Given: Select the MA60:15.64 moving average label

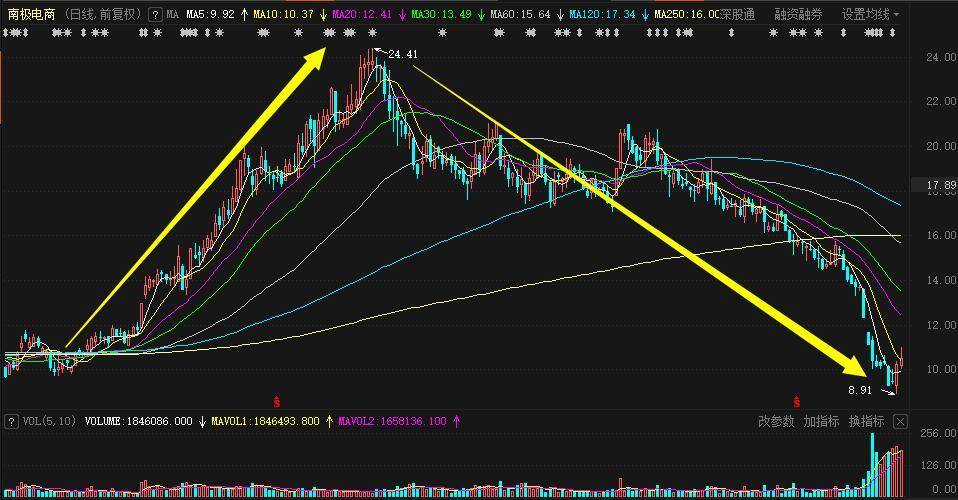Looking at the screenshot, I should coord(520,14).
